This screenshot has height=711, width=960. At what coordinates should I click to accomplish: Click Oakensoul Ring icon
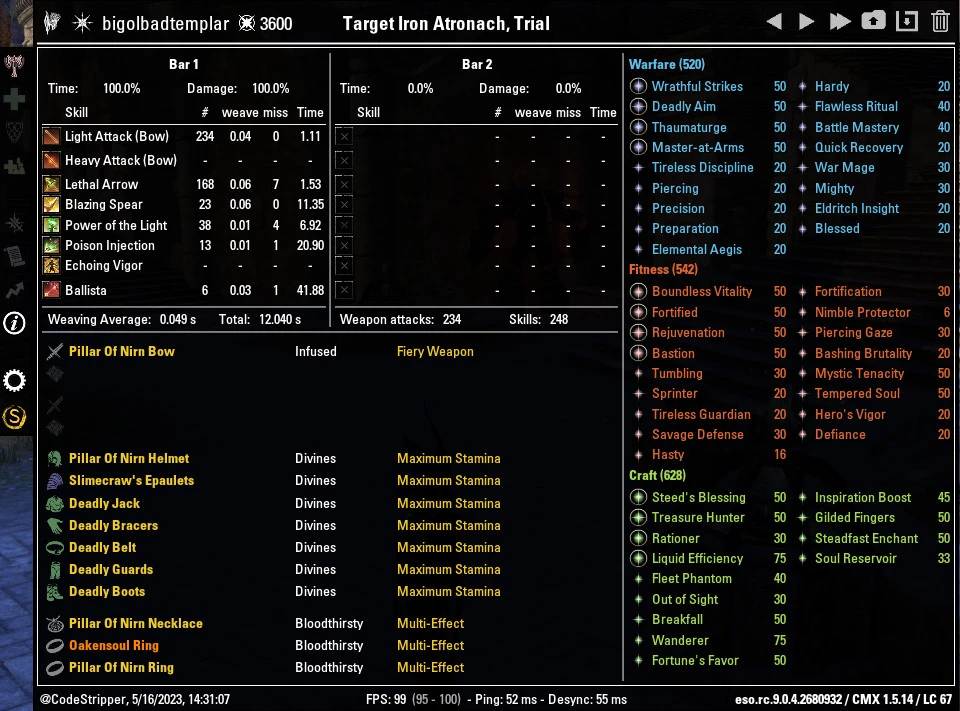coord(55,645)
